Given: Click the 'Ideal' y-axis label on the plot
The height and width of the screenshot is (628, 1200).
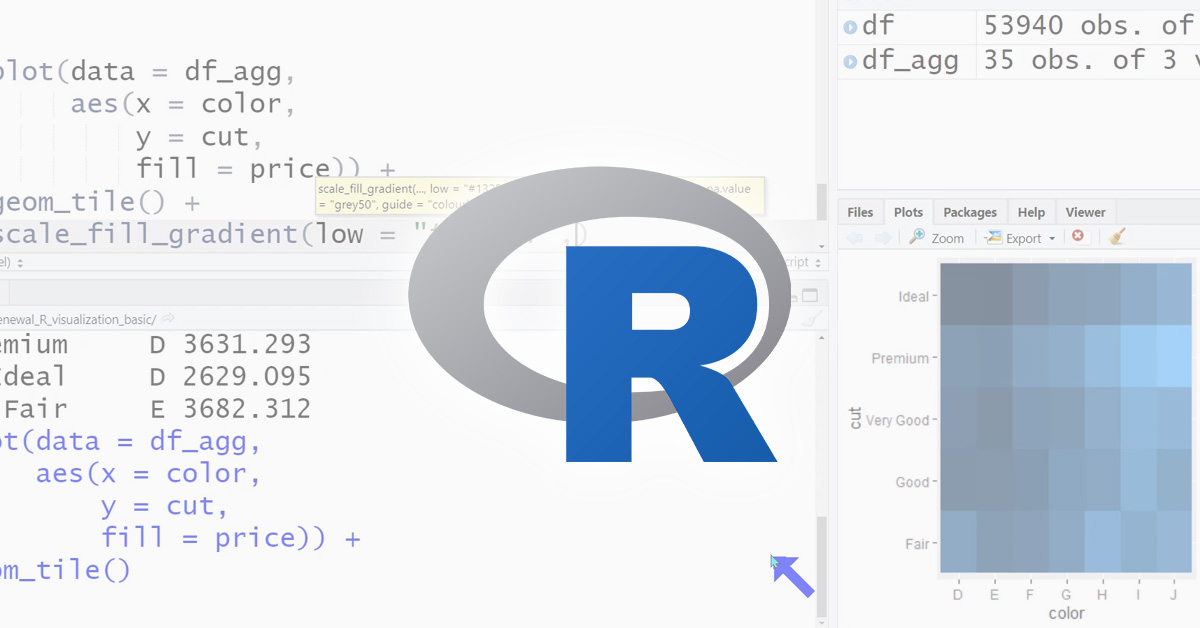Looking at the screenshot, I should [x=914, y=297].
